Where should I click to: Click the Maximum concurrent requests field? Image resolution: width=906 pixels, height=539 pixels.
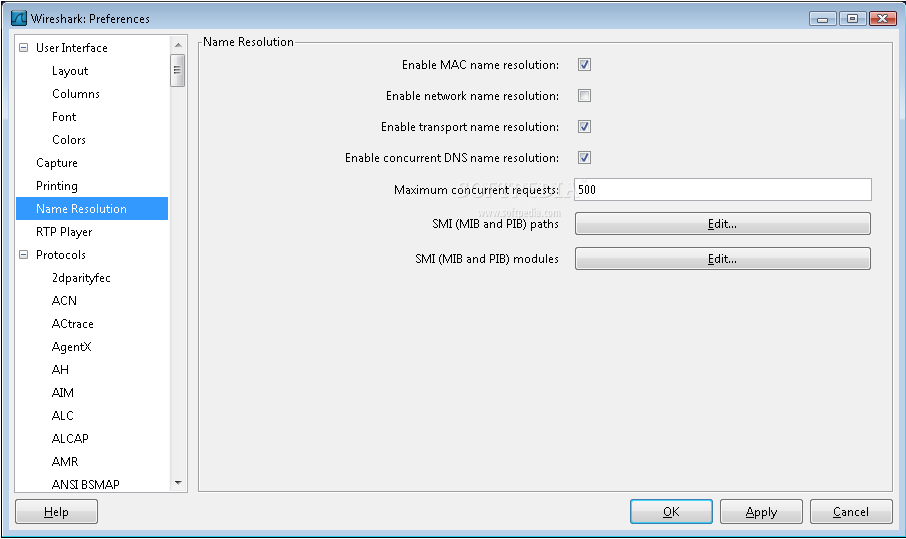(723, 189)
